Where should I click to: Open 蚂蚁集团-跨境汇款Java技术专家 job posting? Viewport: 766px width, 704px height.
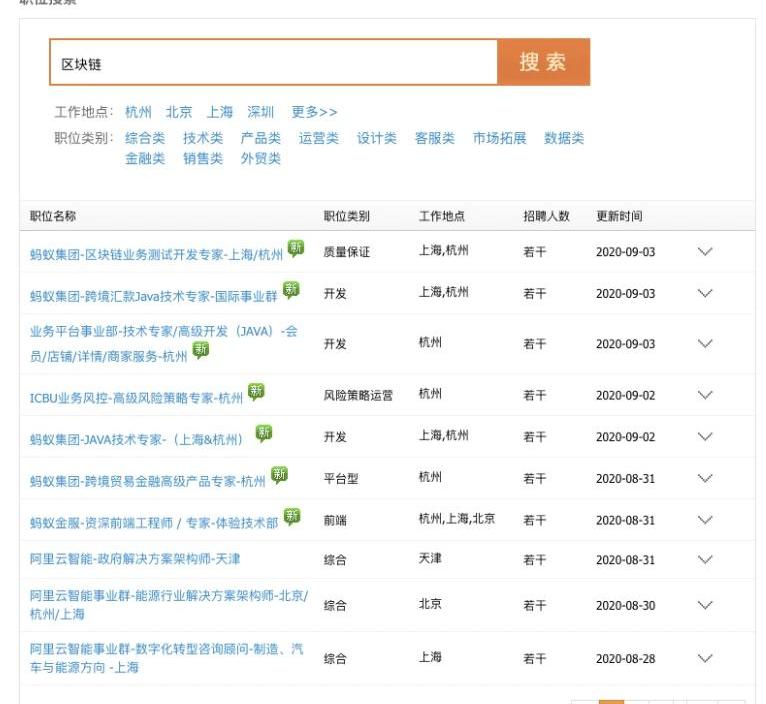(x=153, y=296)
